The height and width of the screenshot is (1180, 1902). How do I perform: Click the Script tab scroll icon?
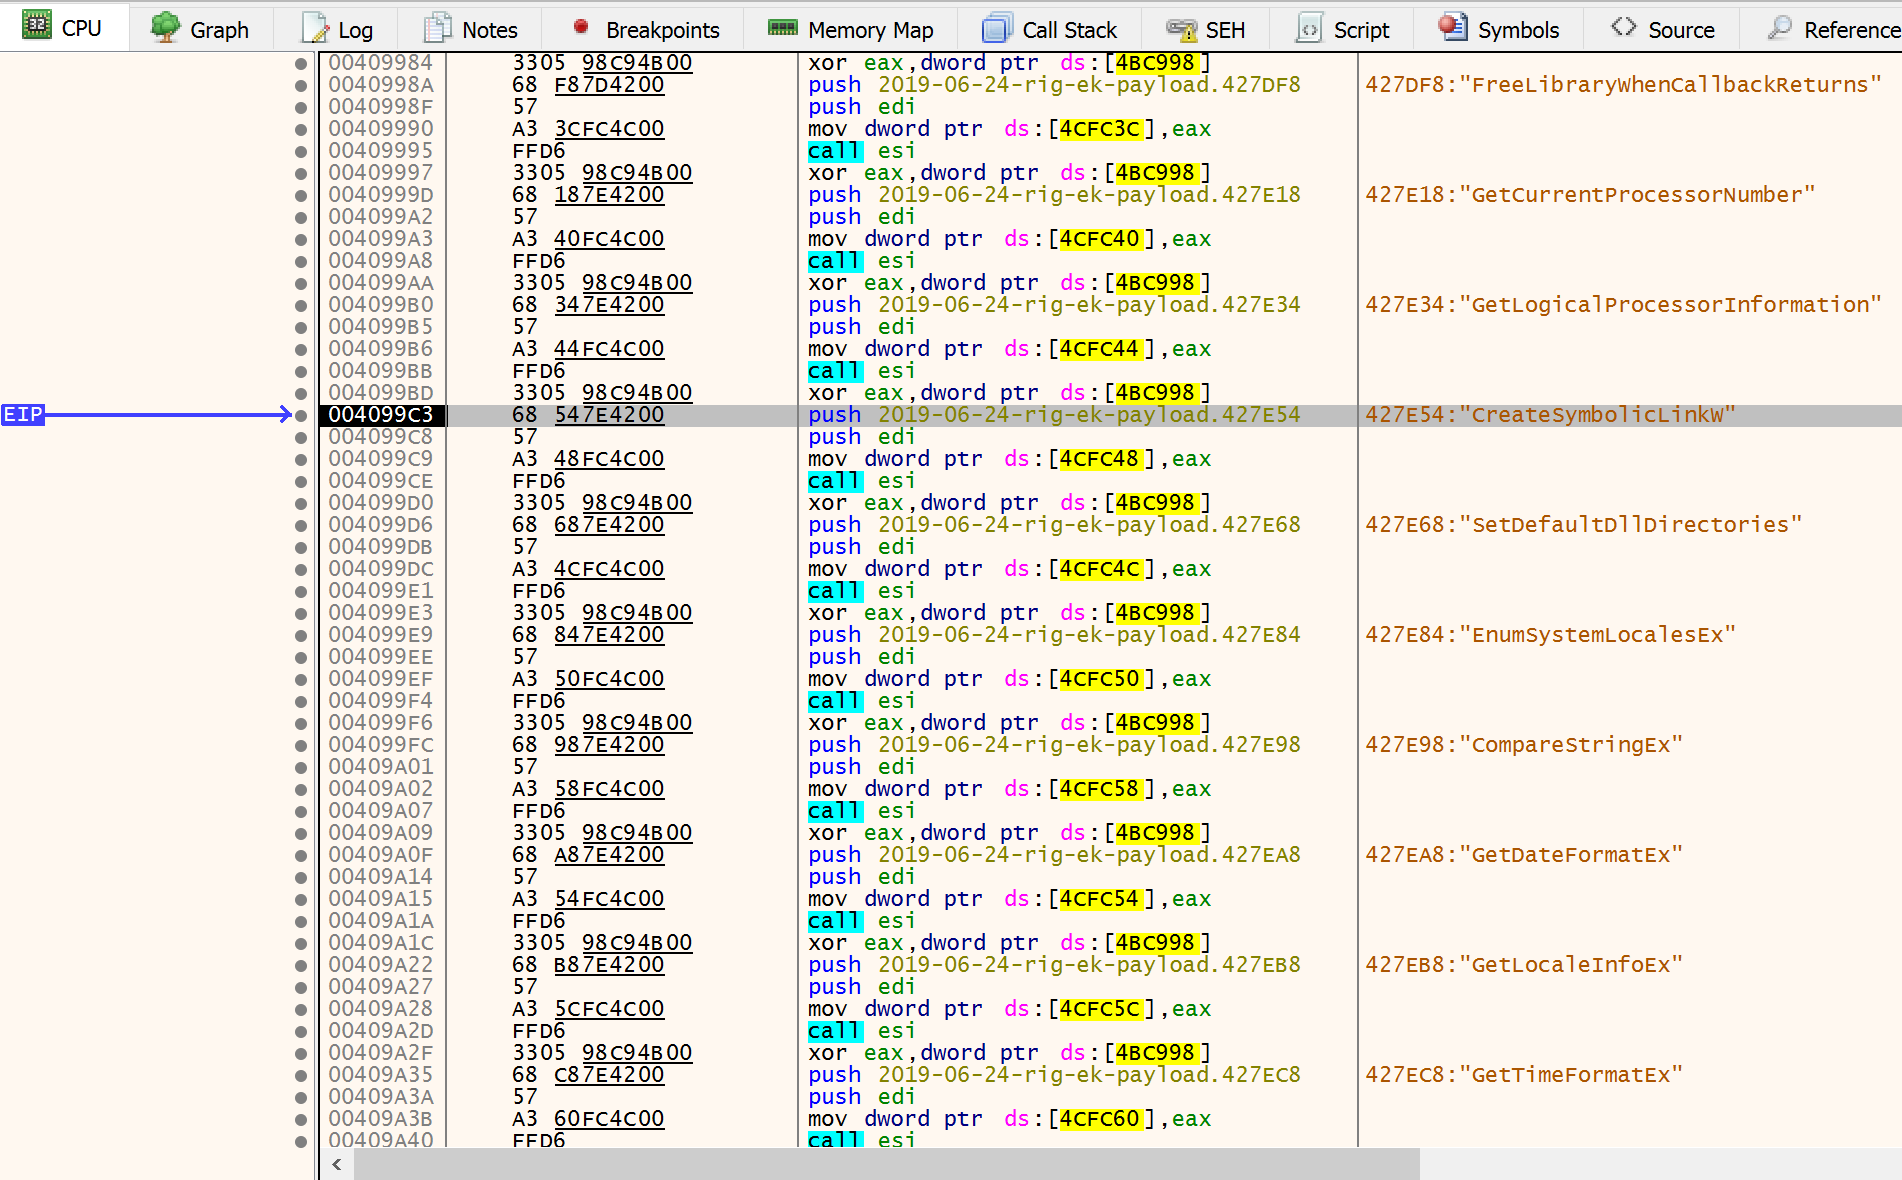tap(1309, 28)
